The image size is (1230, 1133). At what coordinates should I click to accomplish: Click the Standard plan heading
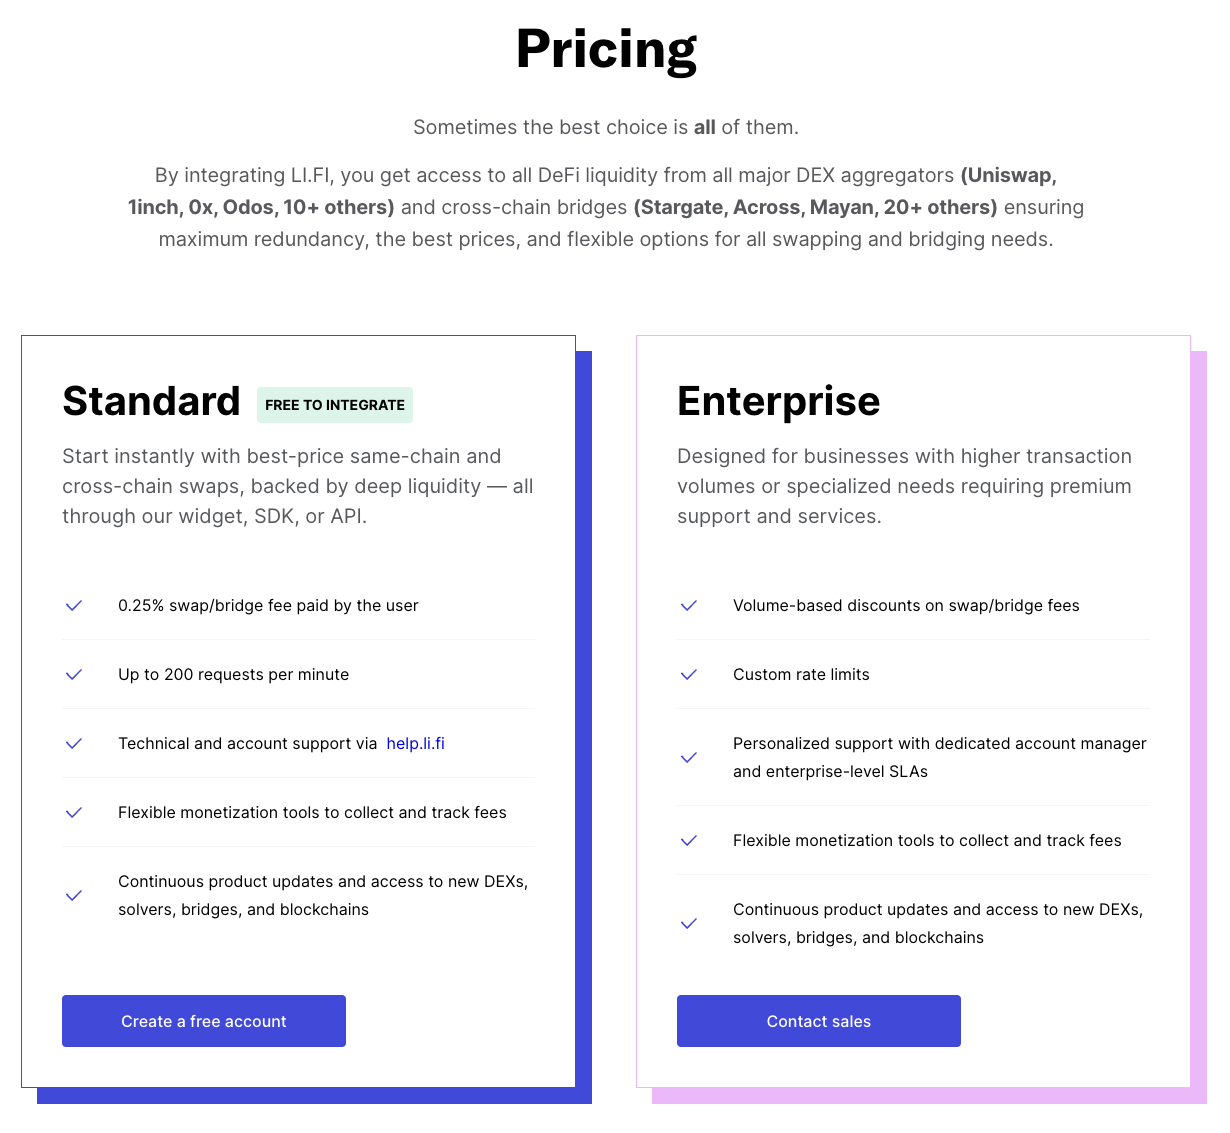coord(151,401)
